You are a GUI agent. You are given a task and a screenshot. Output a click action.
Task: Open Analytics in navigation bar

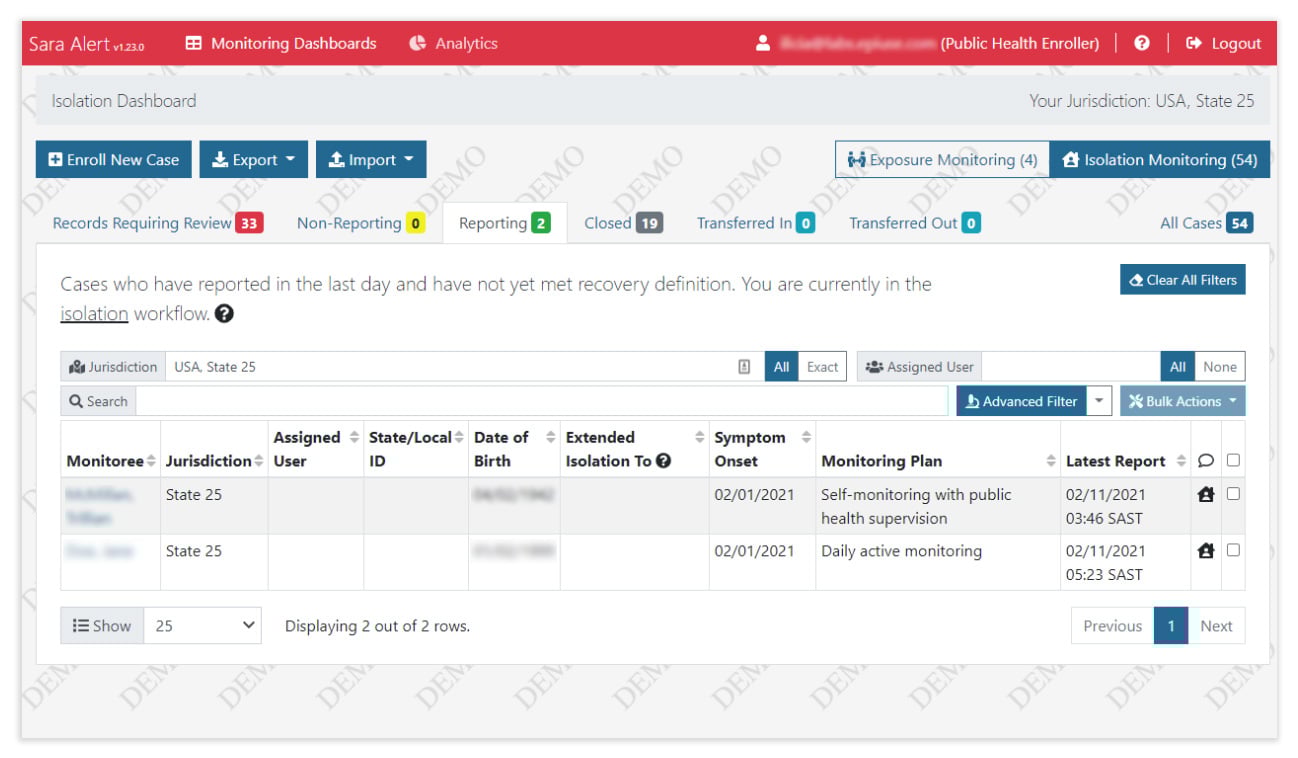453,43
